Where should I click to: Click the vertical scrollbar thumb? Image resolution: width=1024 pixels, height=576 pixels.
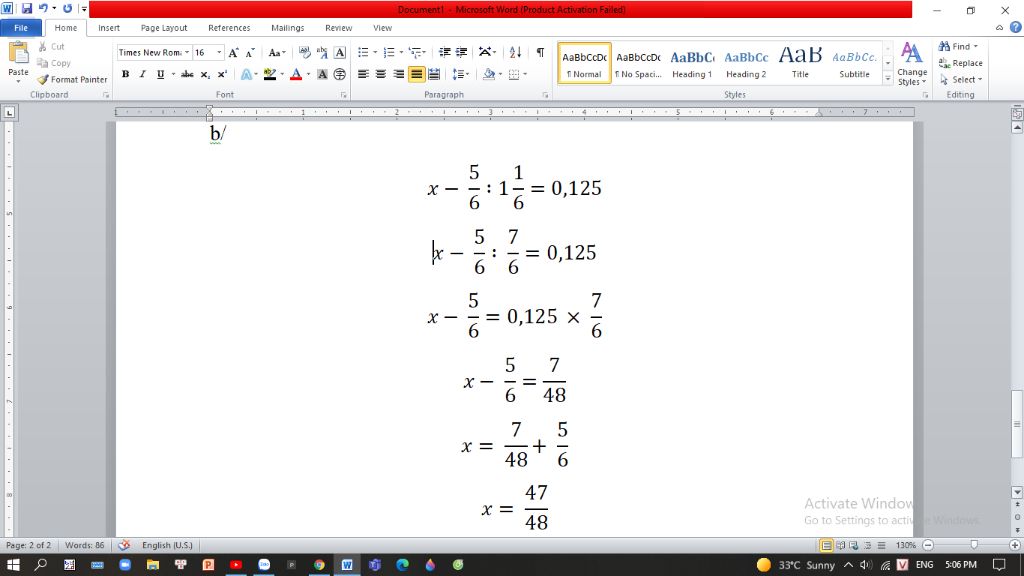coord(1017,423)
